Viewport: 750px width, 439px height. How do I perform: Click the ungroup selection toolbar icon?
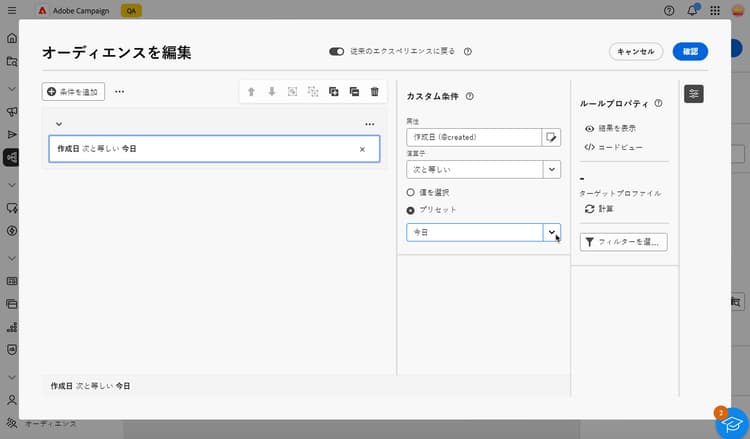click(313, 91)
